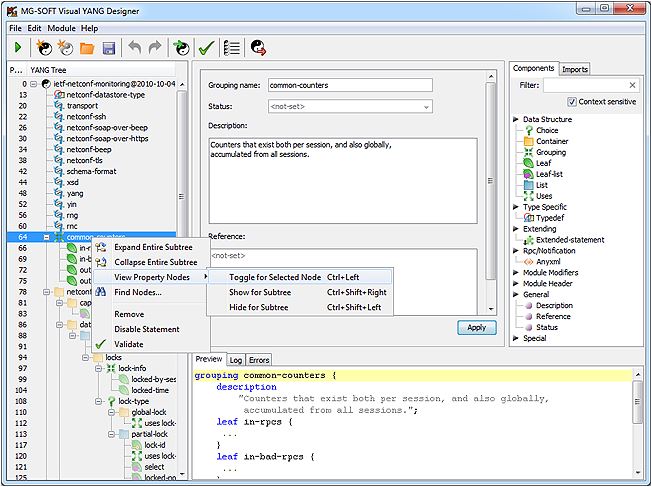Choose Find Nodes... from context menu
Image resolution: width=651 pixels, height=487 pixels.
(x=150, y=293)
